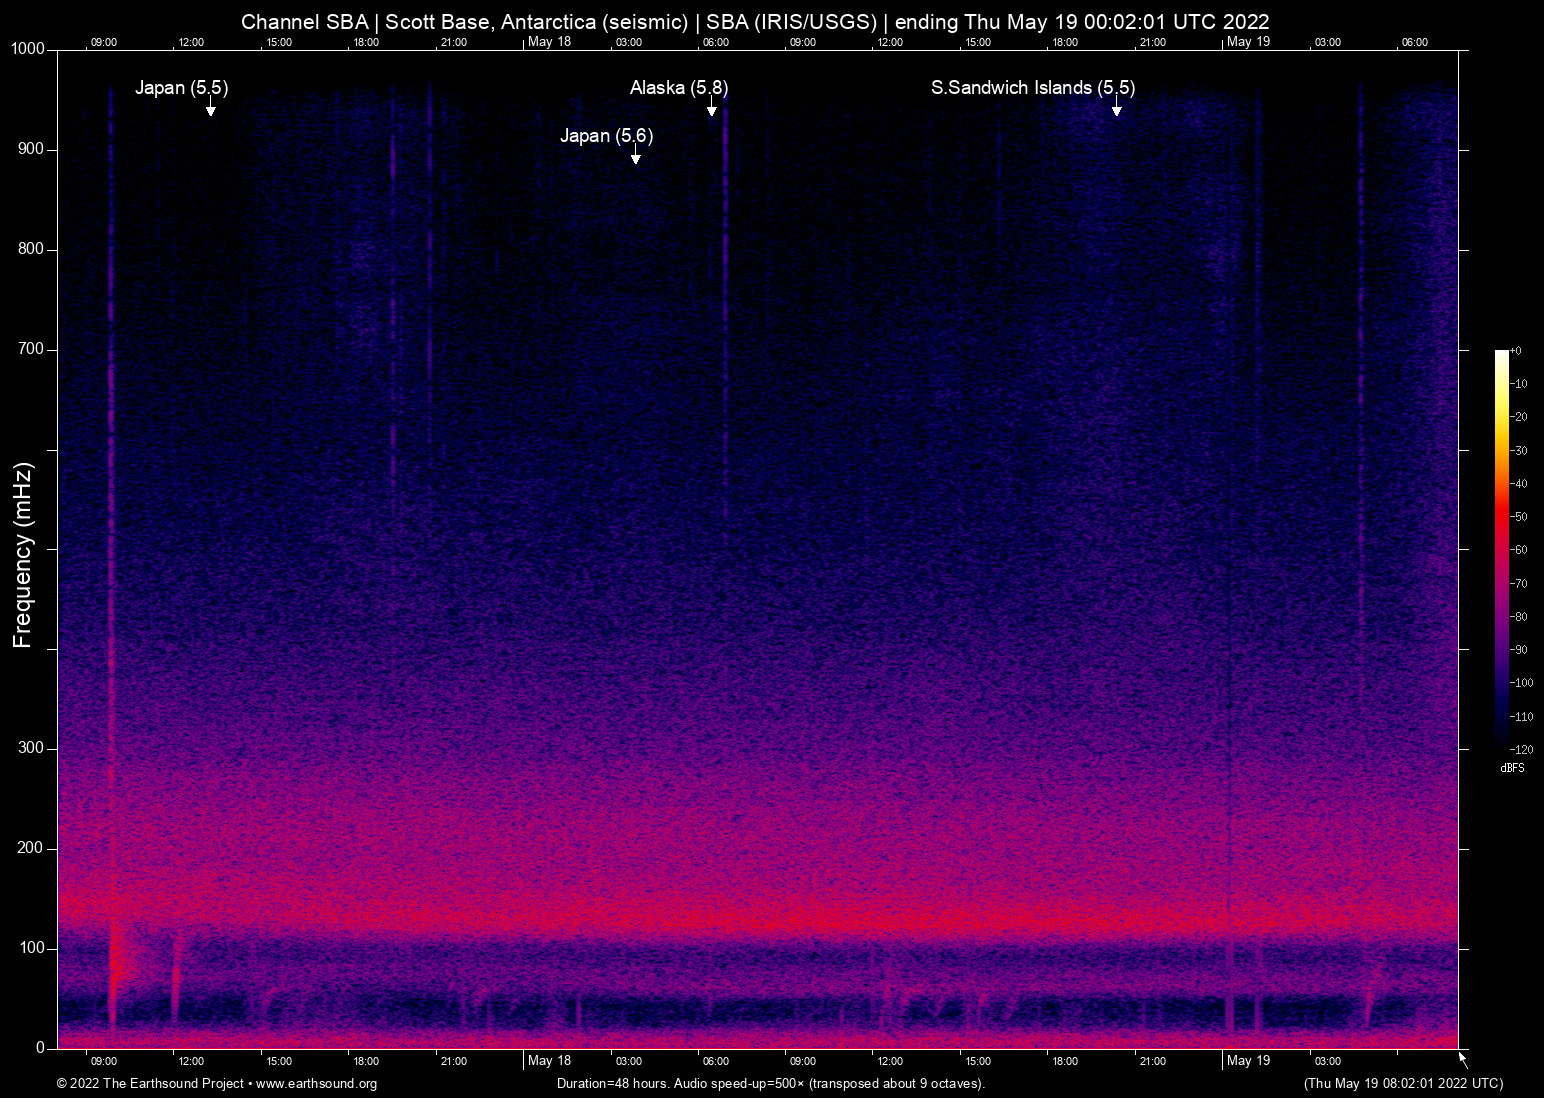
Task: Click the 1000 tick on frequency axis
Action: (27, 49)
